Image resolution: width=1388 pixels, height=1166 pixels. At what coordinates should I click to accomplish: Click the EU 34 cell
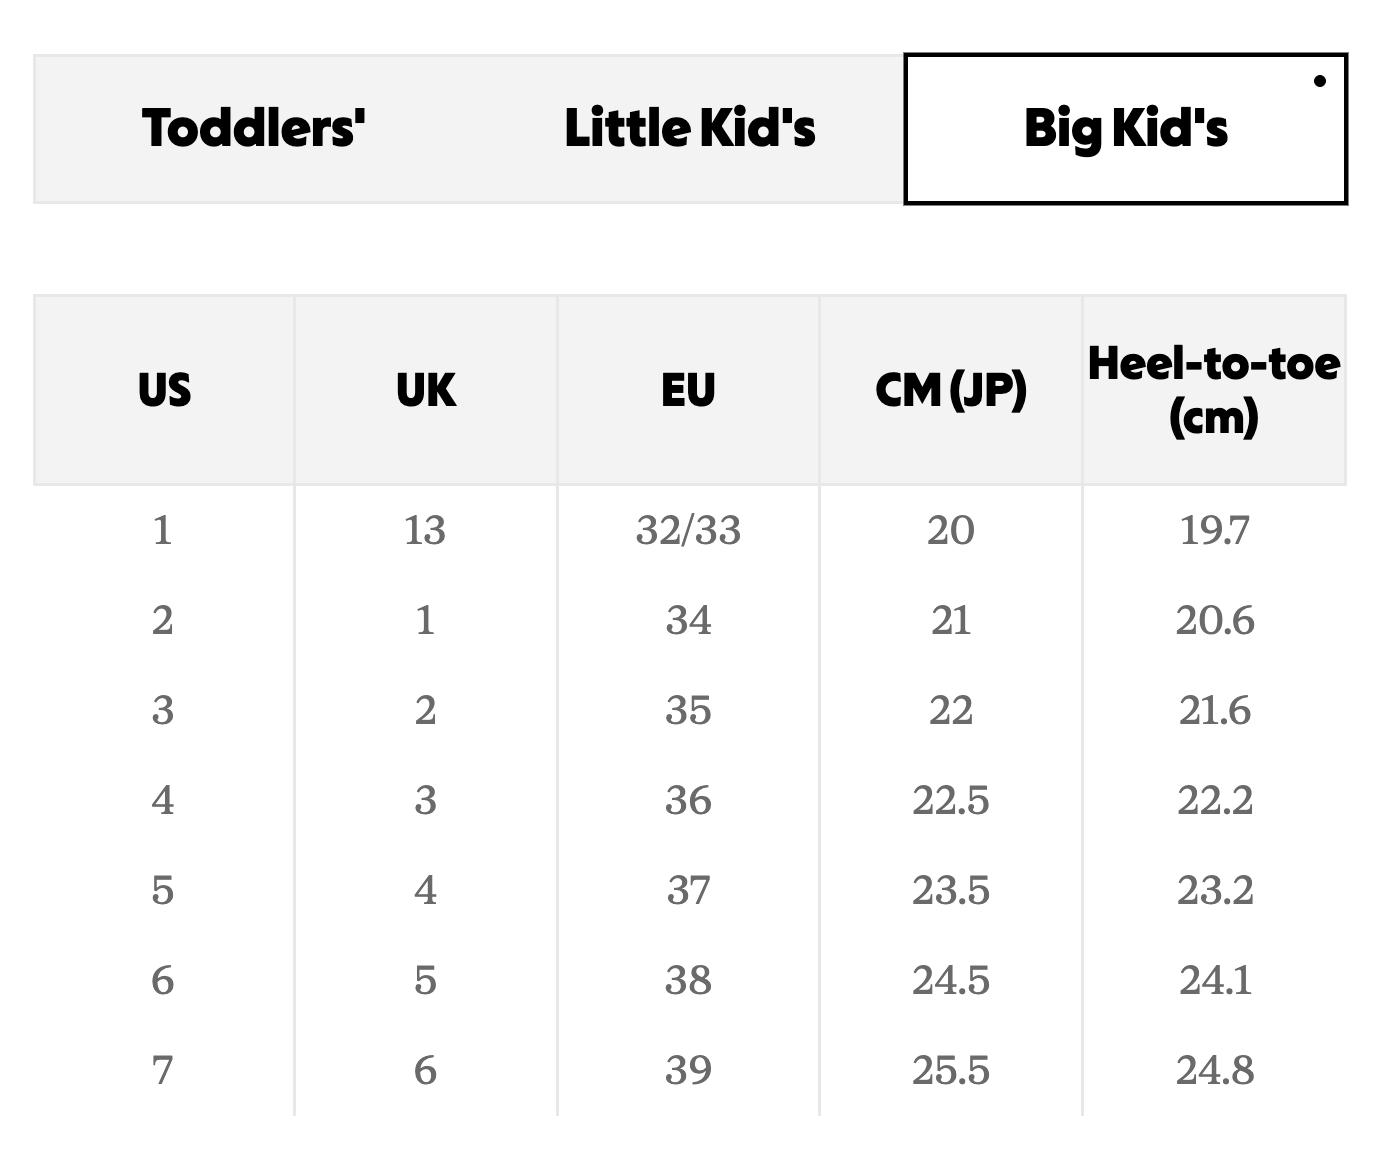point(688,620)
